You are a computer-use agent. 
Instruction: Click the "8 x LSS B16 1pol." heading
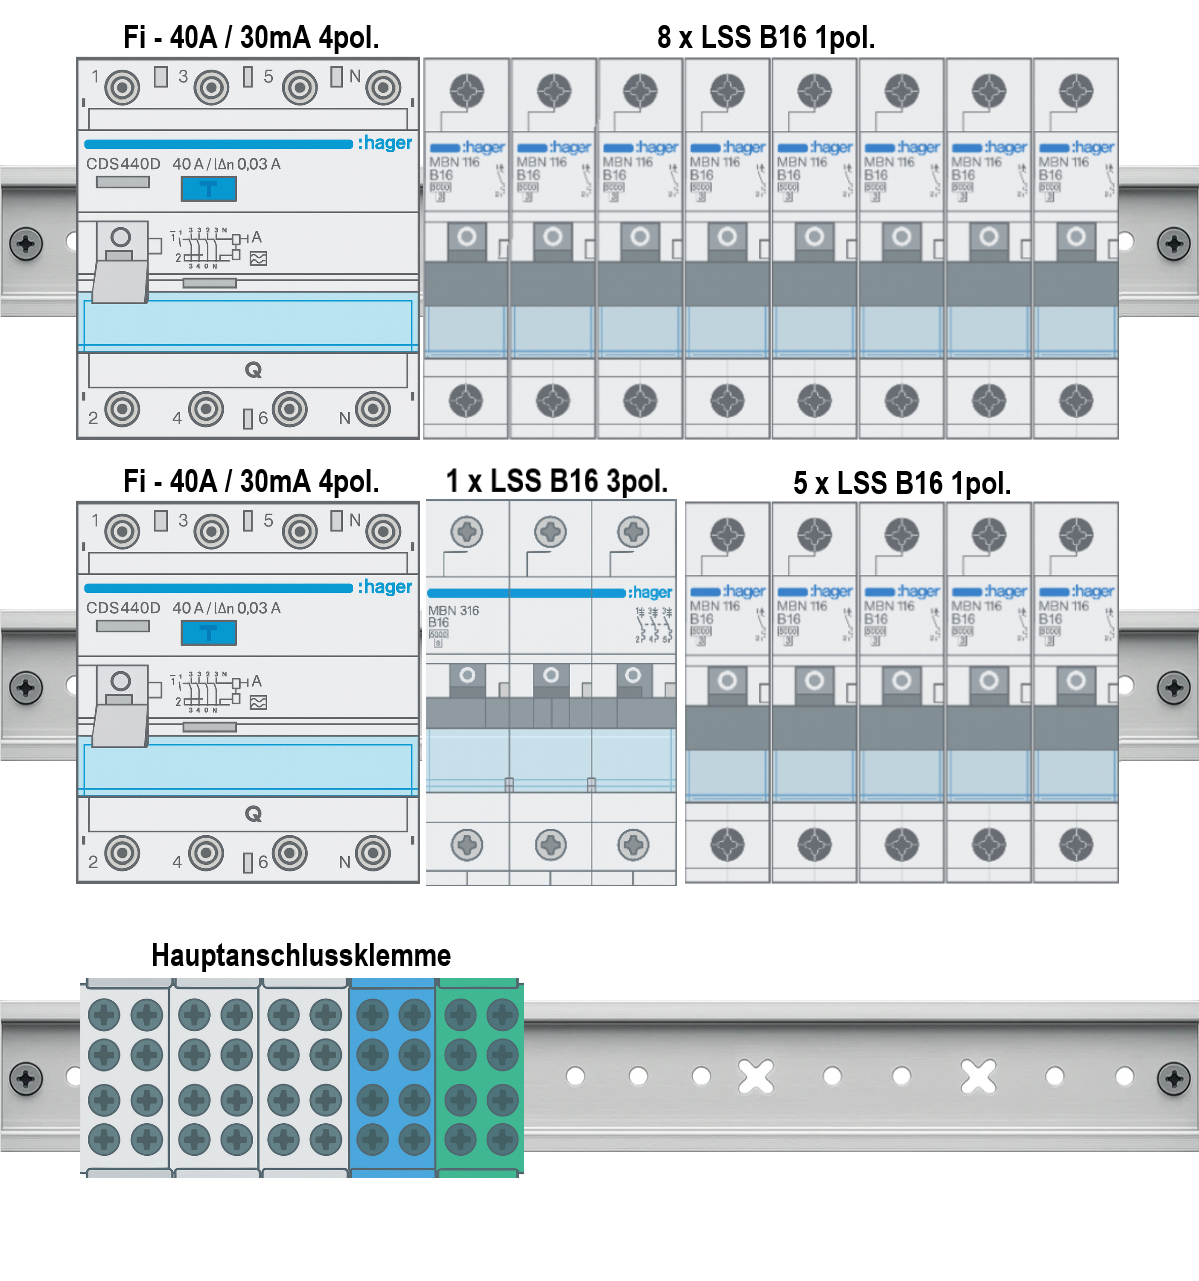pos(766,38)
